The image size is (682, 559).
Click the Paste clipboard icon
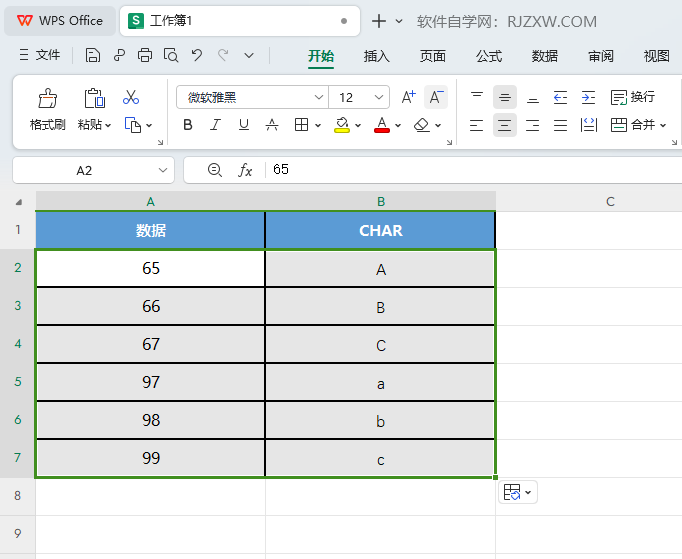tap(94, 98)
